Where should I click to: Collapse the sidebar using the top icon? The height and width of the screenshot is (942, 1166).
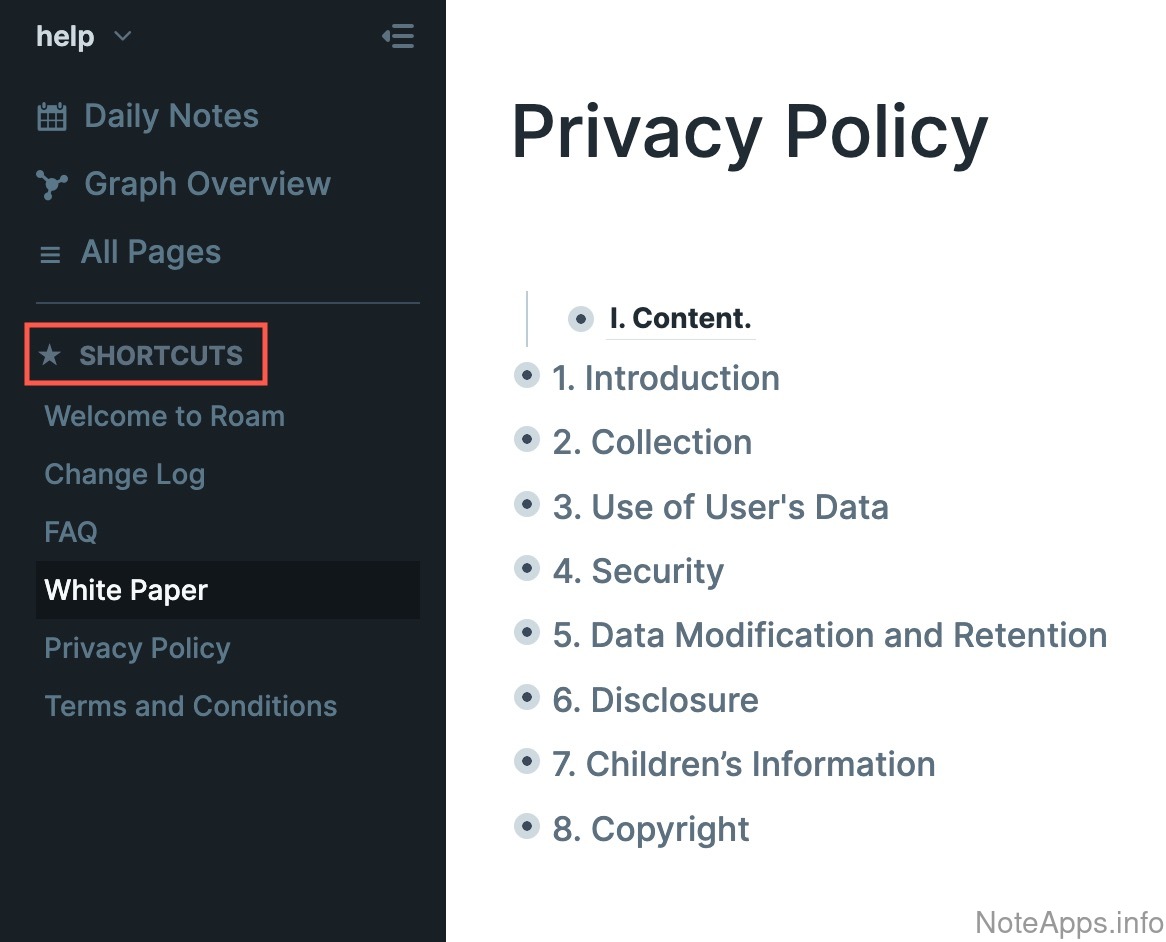pos(398,38)
